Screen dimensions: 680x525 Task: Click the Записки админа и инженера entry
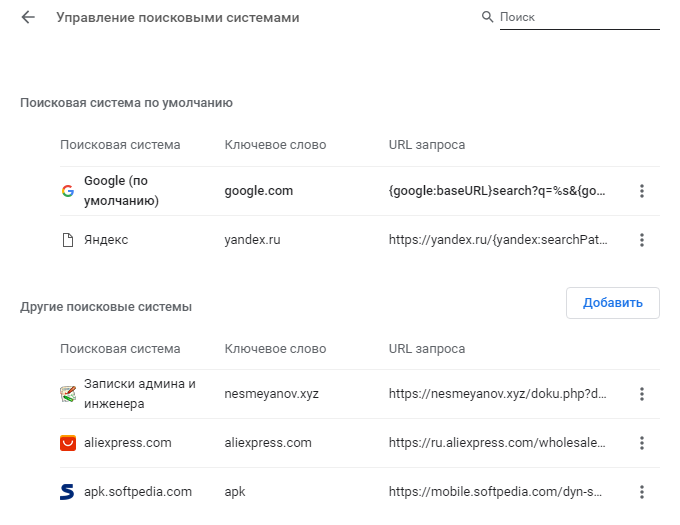[139, 394]
